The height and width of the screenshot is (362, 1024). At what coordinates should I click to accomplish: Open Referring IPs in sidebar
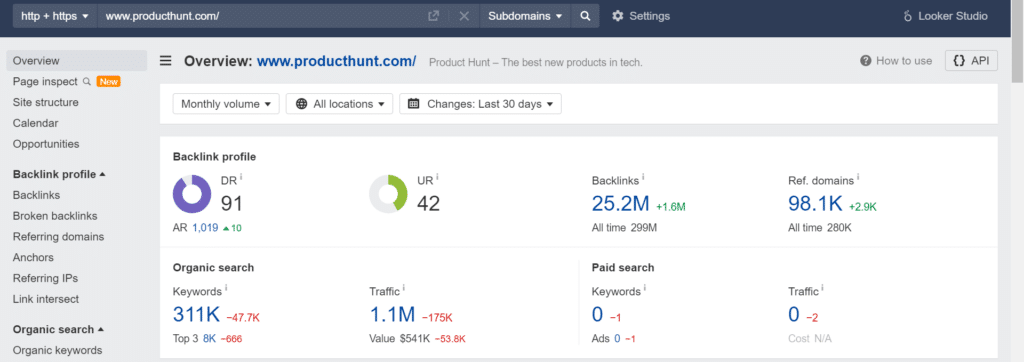45,278
